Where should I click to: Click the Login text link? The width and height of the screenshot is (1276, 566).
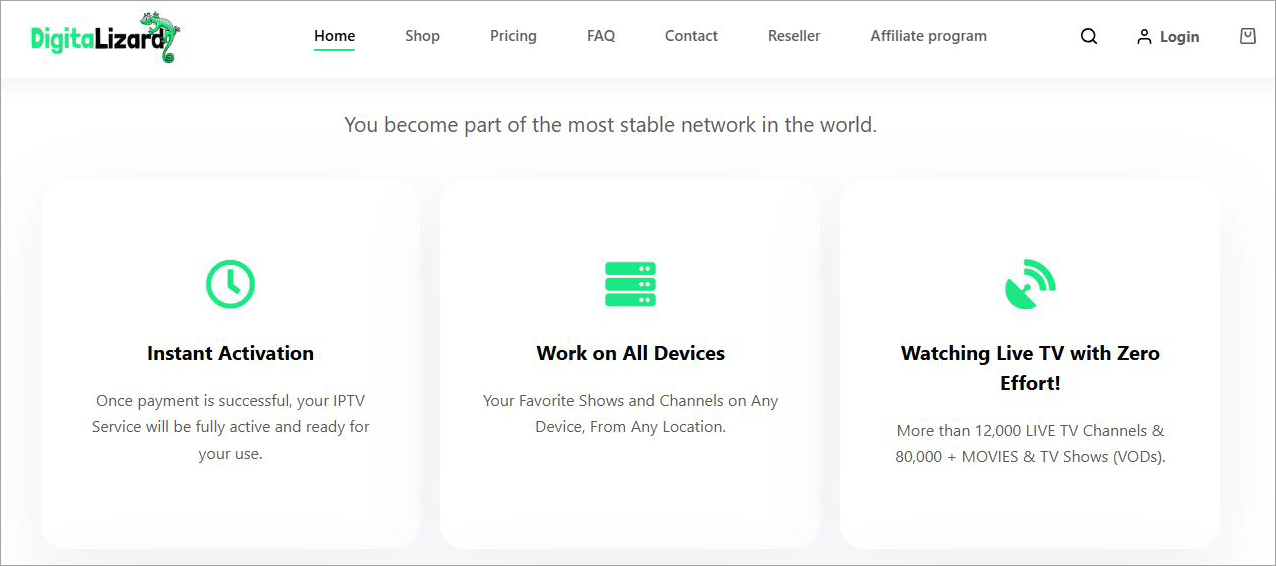(1179, 37)
